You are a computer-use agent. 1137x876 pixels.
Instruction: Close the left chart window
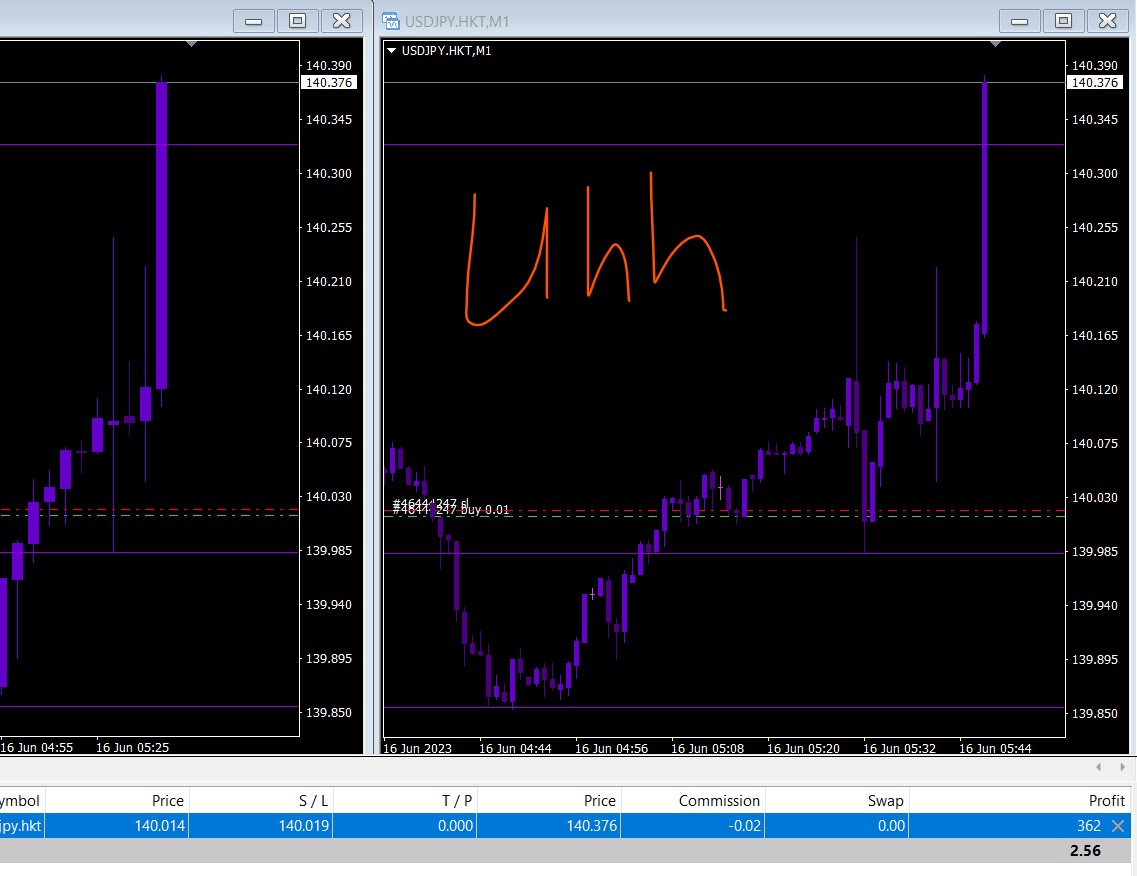342,21
